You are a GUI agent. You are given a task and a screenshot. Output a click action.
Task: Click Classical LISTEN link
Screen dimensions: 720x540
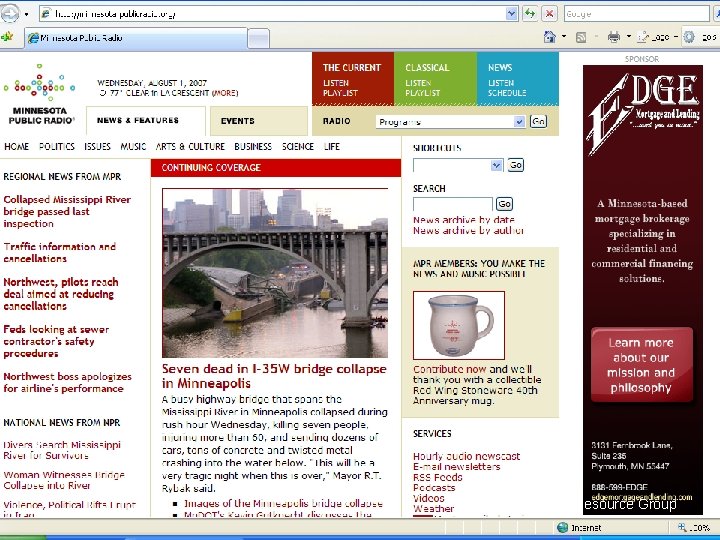[x=418, y=83]
